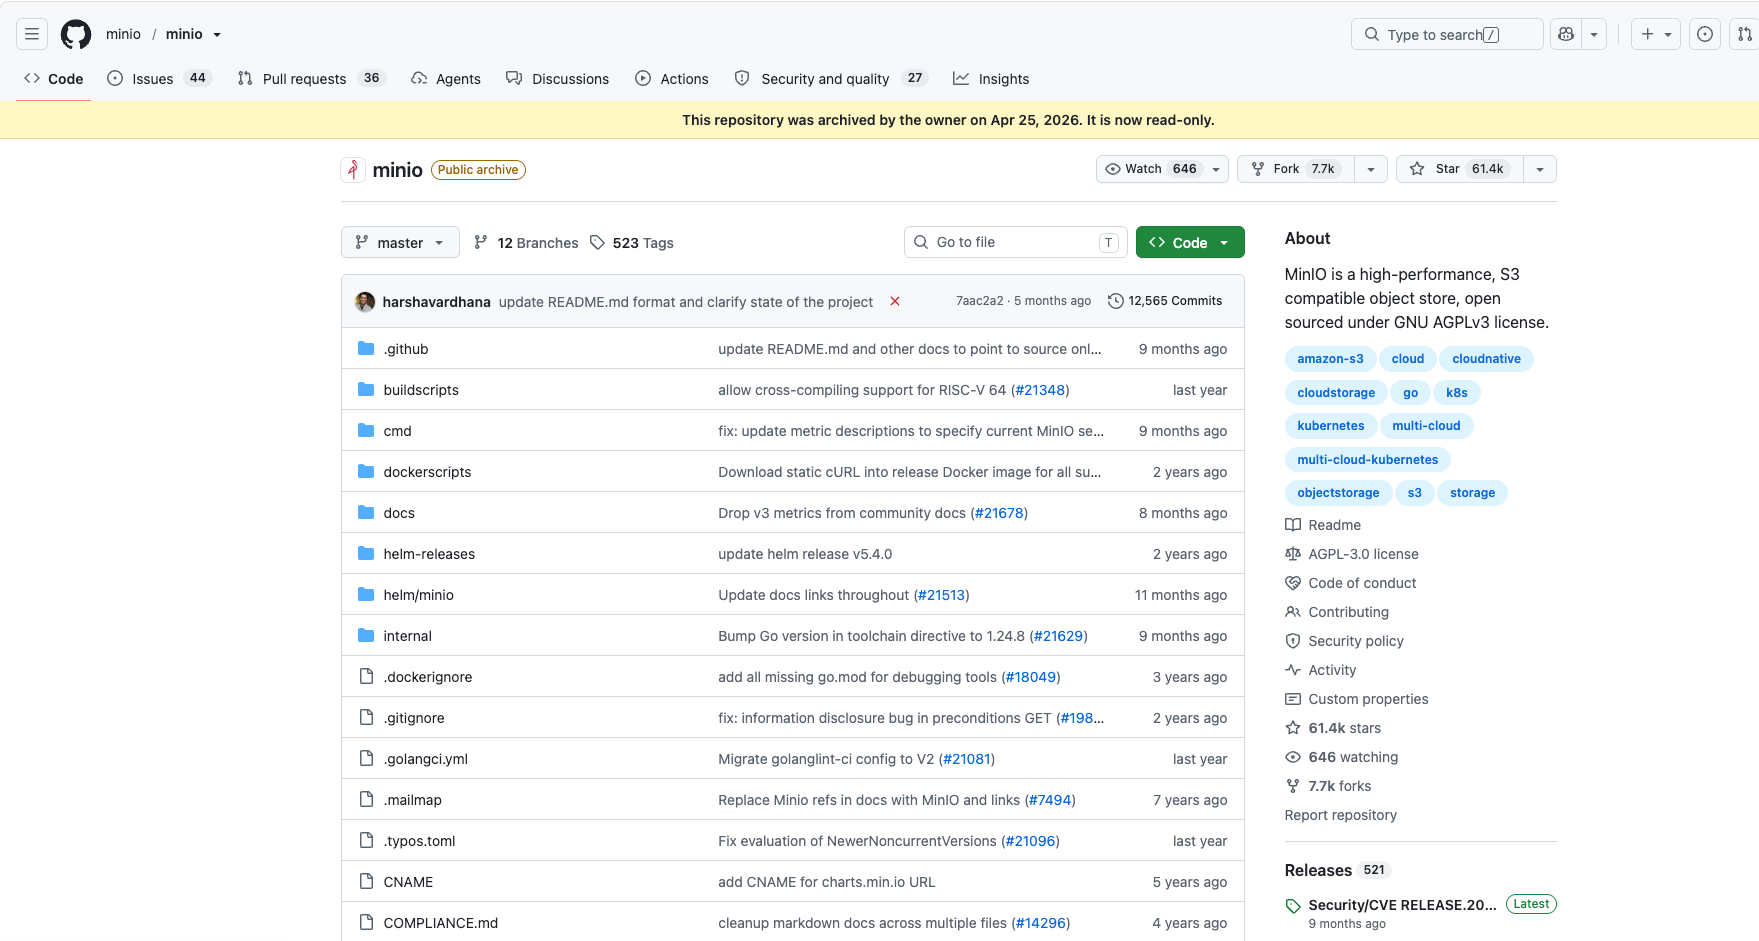Click the .dockerignore file icon
1759x941 pixels.
[x=366, y=677]
